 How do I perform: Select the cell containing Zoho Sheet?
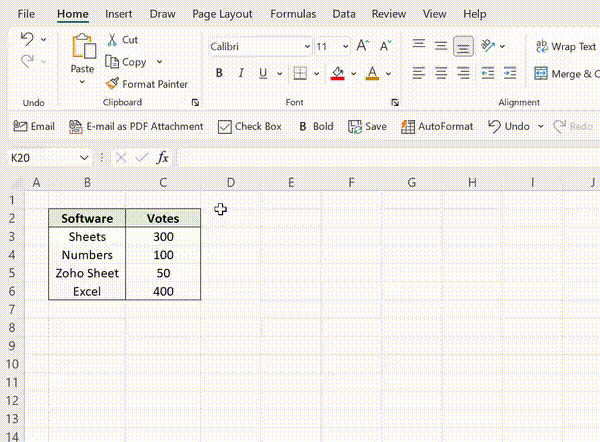click(87, 273)
